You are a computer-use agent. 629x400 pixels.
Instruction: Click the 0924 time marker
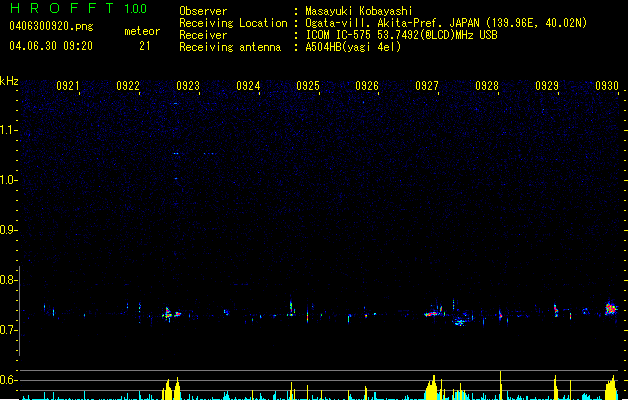(248, 86)
